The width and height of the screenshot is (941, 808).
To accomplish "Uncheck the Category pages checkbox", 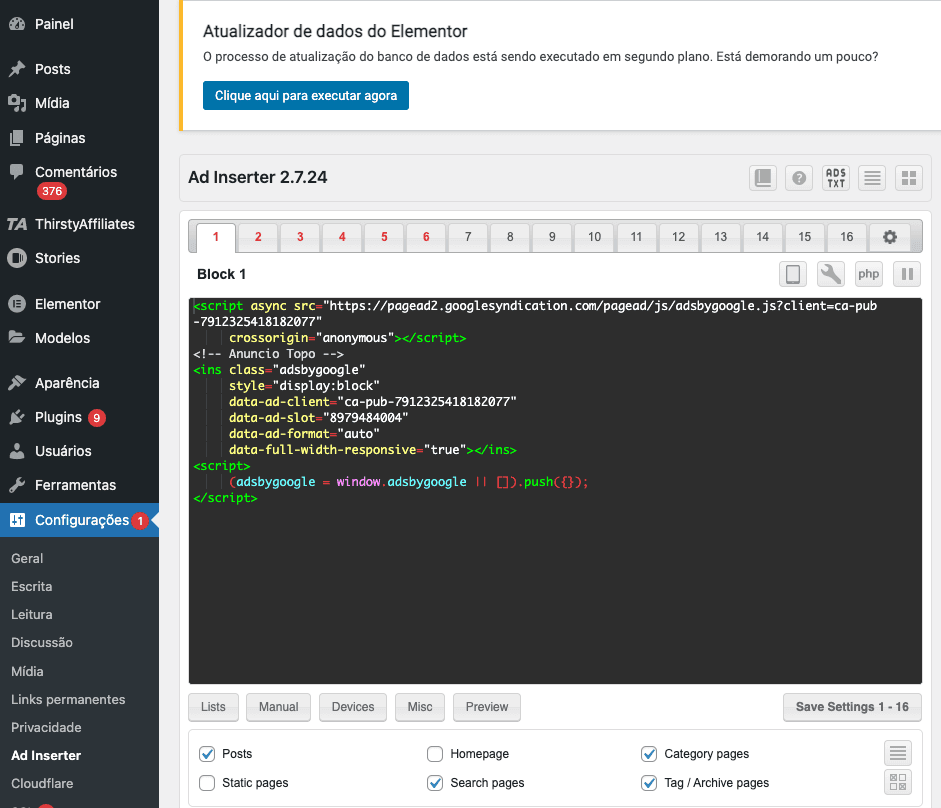I will coord(649,754).
